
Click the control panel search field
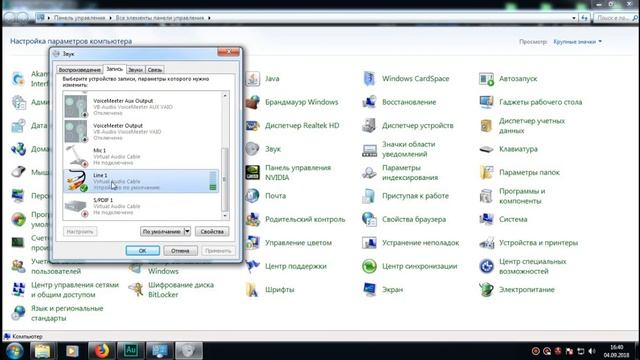click(x=616, y=18)
